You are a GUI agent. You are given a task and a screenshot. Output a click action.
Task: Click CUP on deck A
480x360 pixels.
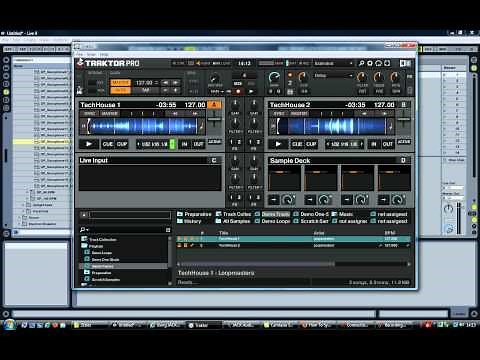click(122, 144)
